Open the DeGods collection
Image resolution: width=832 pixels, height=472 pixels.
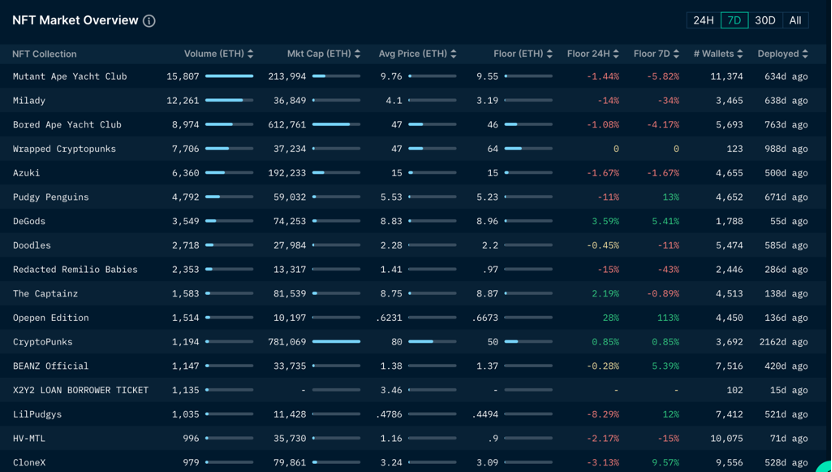tap(29, 221)
